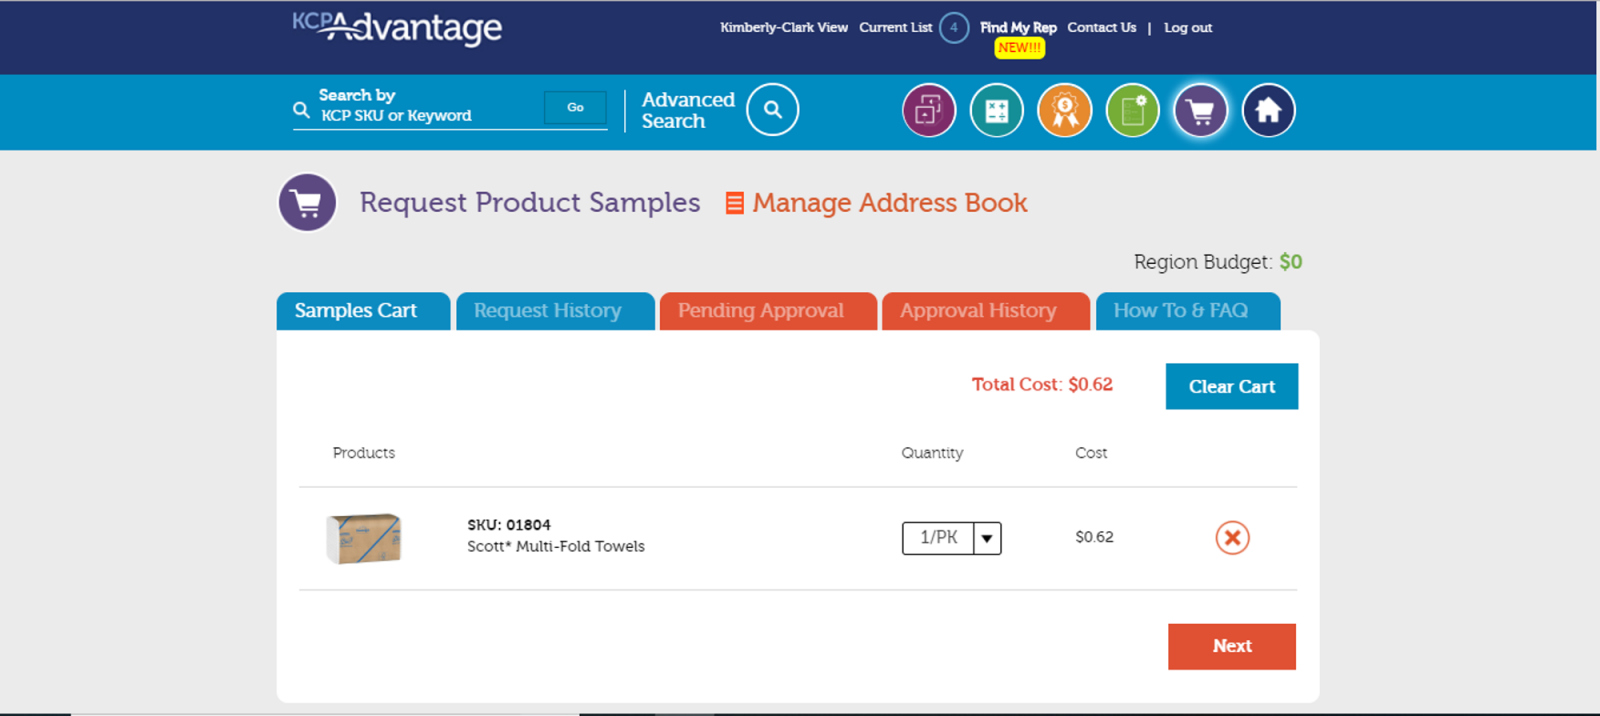The image size is (1600, 716).
Task: Click the Request Product Samples heading
Action: point(530,203)
